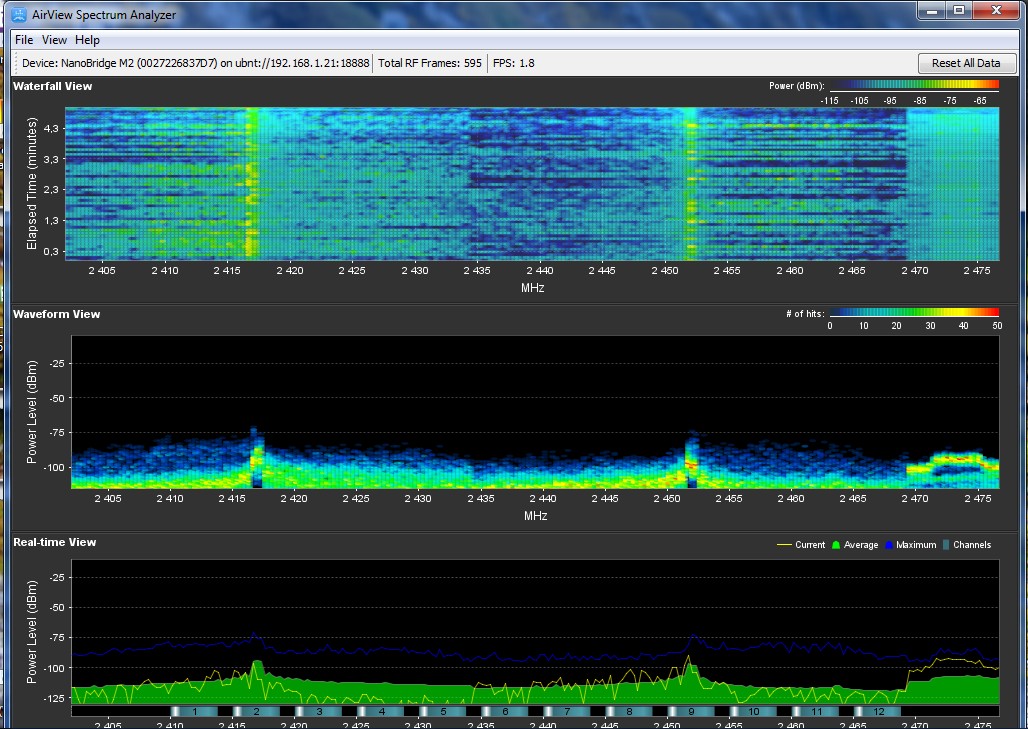Click the Power (dBm) color scale bar
The image size is (1028, 729).
pos(914,87)
